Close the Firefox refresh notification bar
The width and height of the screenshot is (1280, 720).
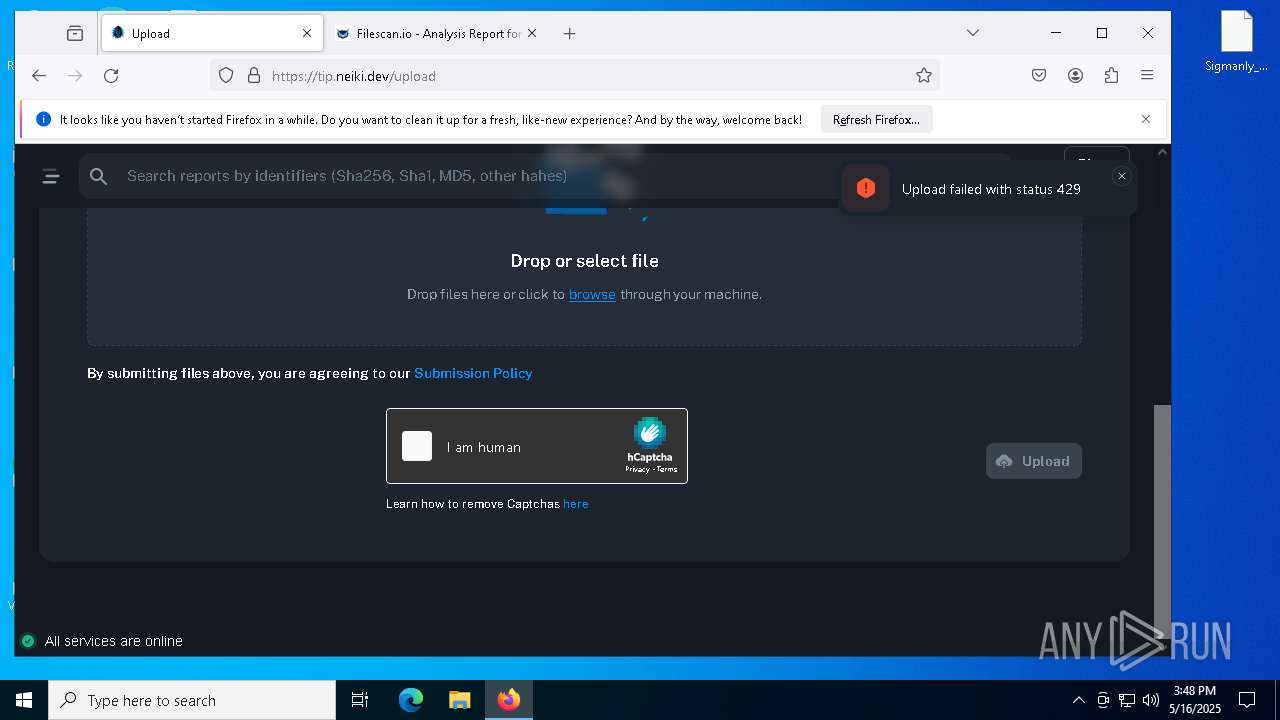[1146, 119]
